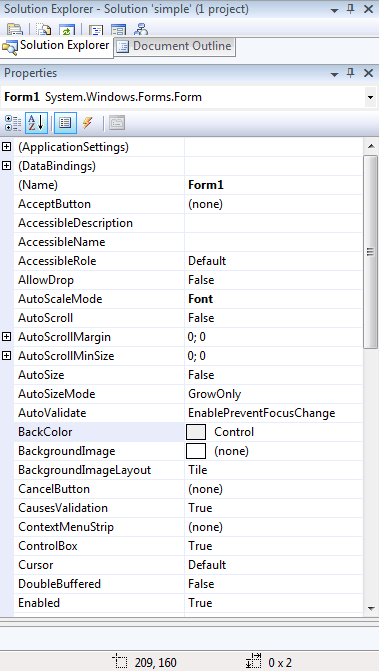Switch to the Document Outline tab
The width and height of the screenshot is (379, 671).
tap(175, 46)
